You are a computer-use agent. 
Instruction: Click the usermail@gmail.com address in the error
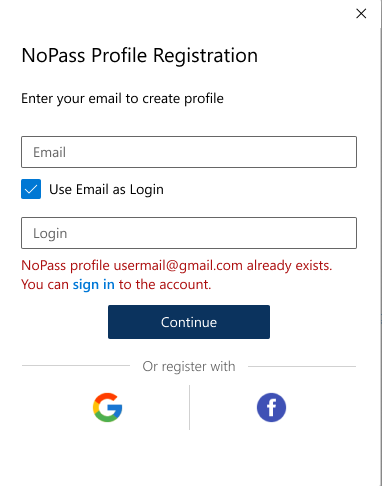178,266
